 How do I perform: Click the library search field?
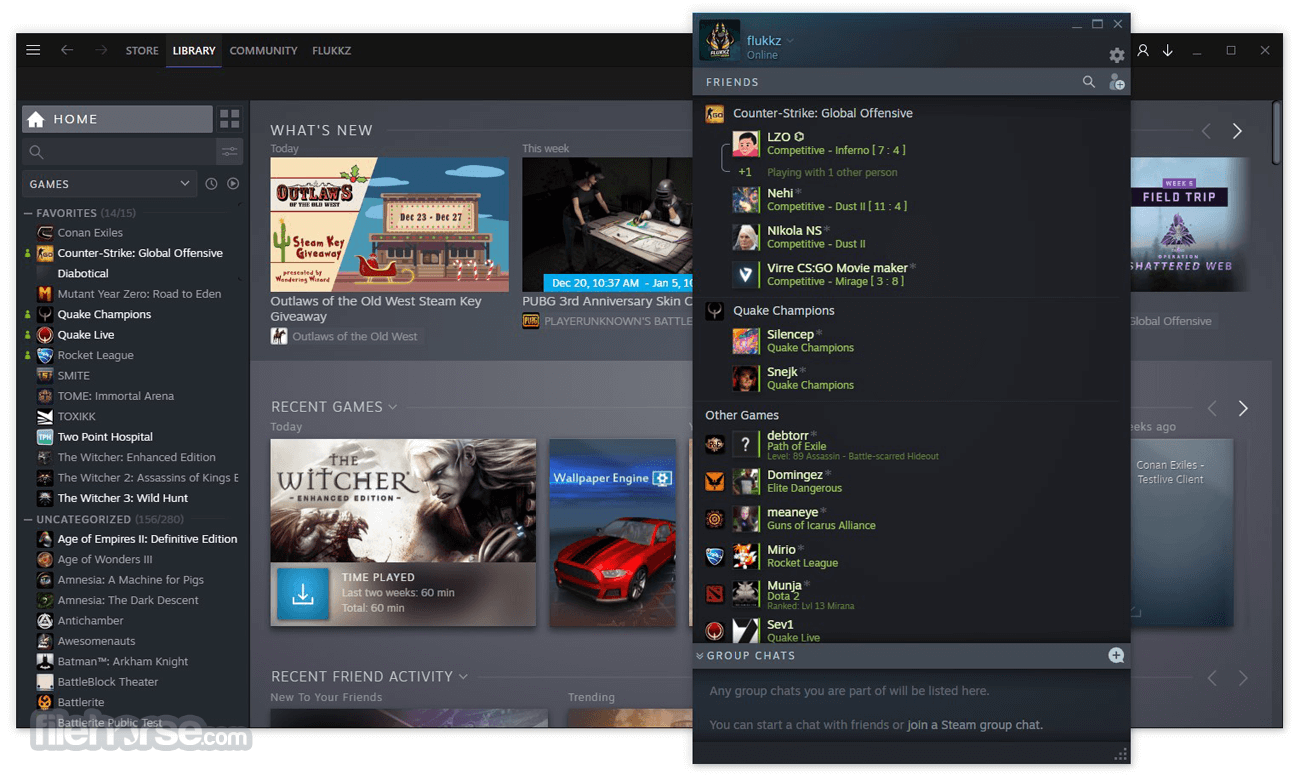coord(118,152)
